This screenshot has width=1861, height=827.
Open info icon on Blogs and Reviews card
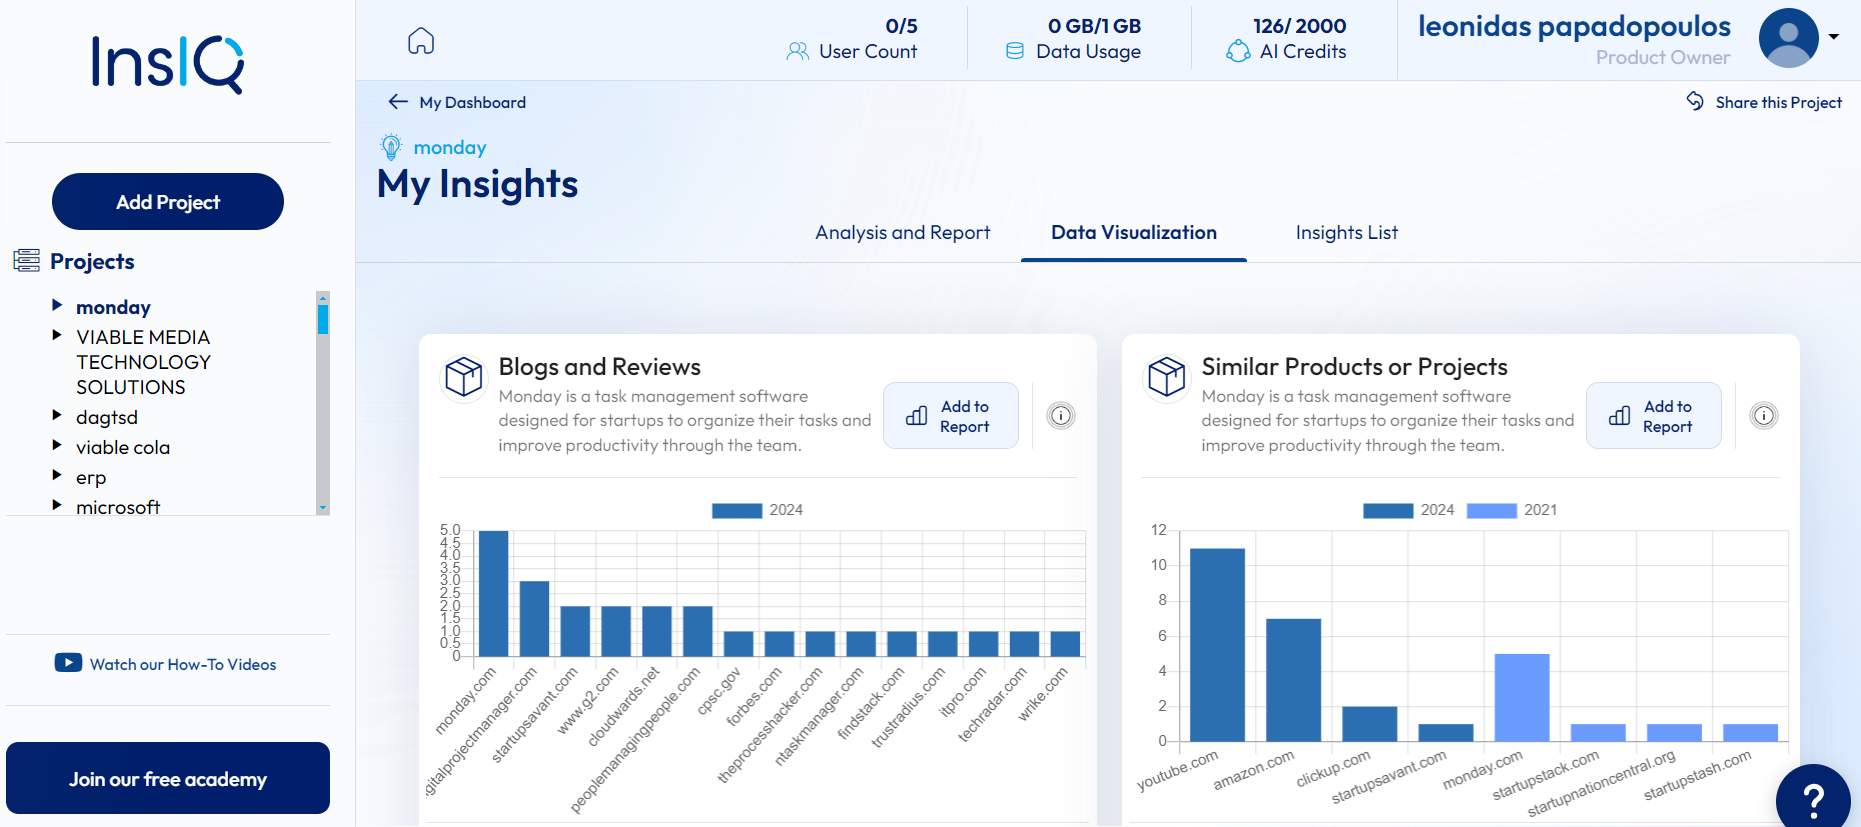coord(1061,415)
